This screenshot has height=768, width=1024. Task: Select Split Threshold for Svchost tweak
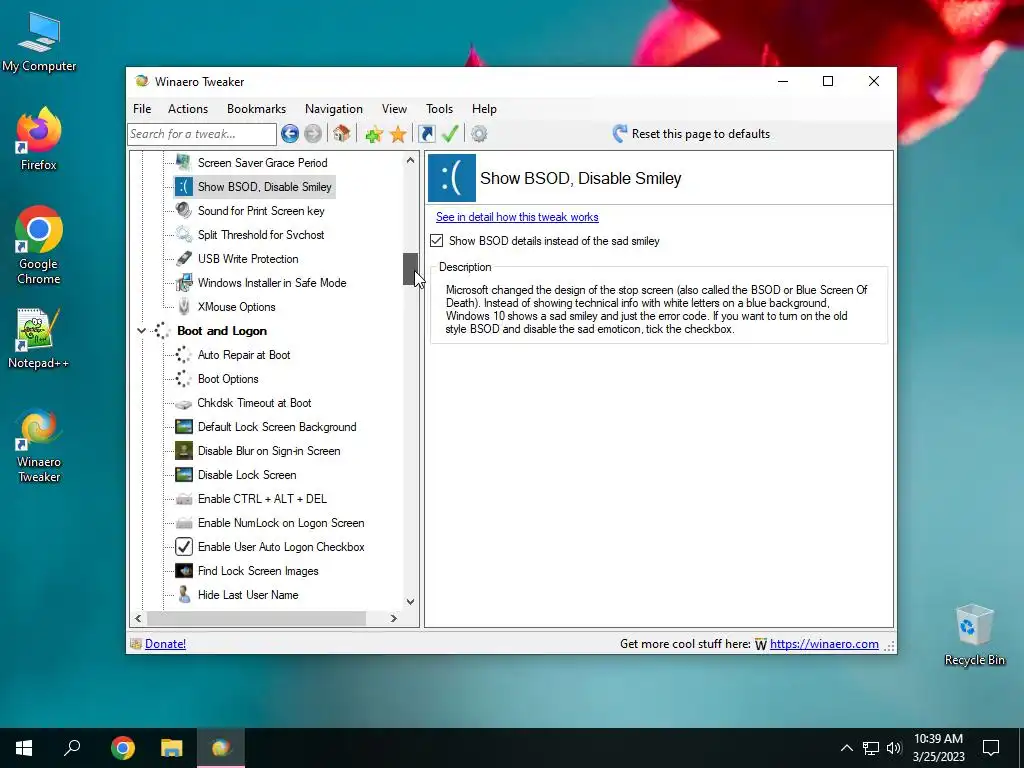261,234
